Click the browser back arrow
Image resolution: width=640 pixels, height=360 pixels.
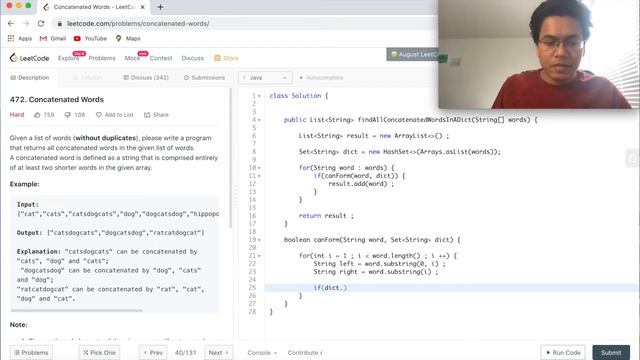(11, 24)
